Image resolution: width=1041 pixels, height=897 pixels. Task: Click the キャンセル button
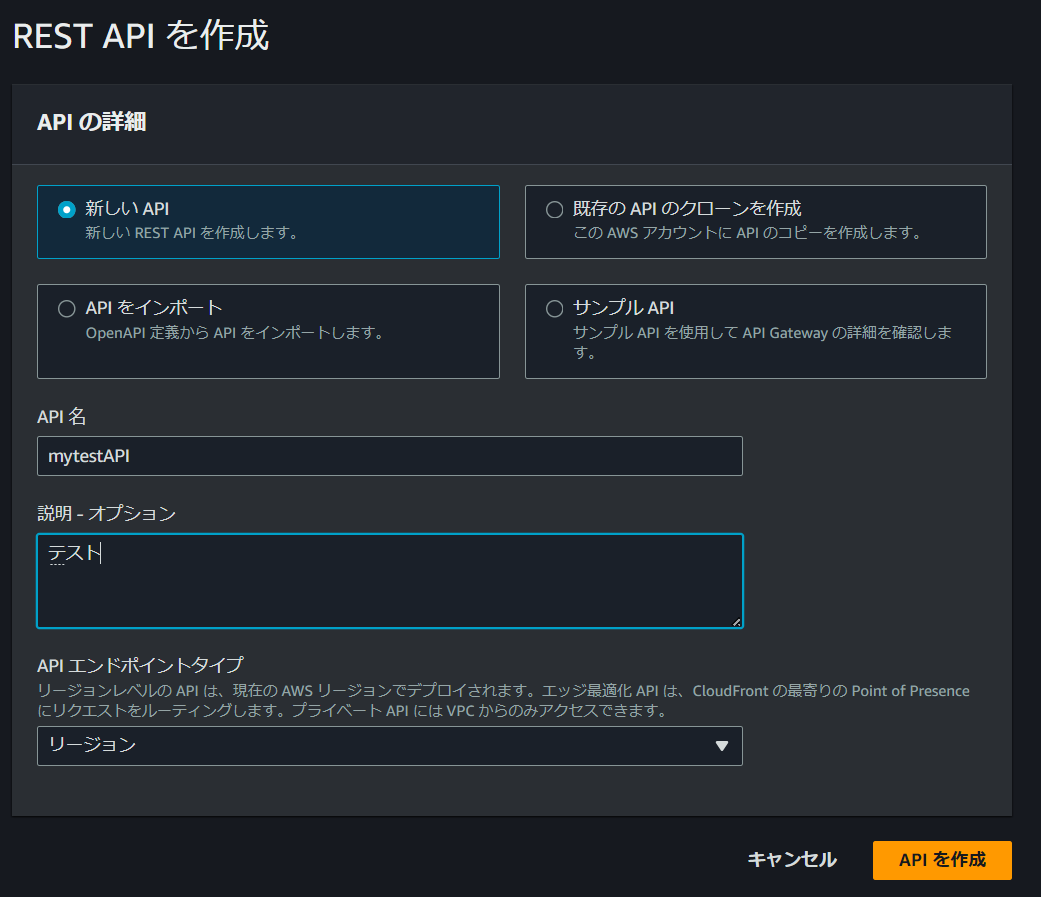(791, 860)
